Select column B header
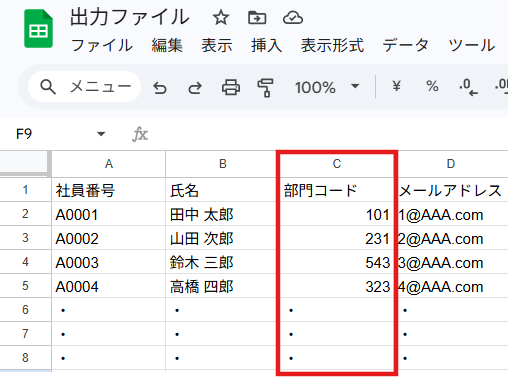The image size is (508, 377). click(x=223, y=164)
